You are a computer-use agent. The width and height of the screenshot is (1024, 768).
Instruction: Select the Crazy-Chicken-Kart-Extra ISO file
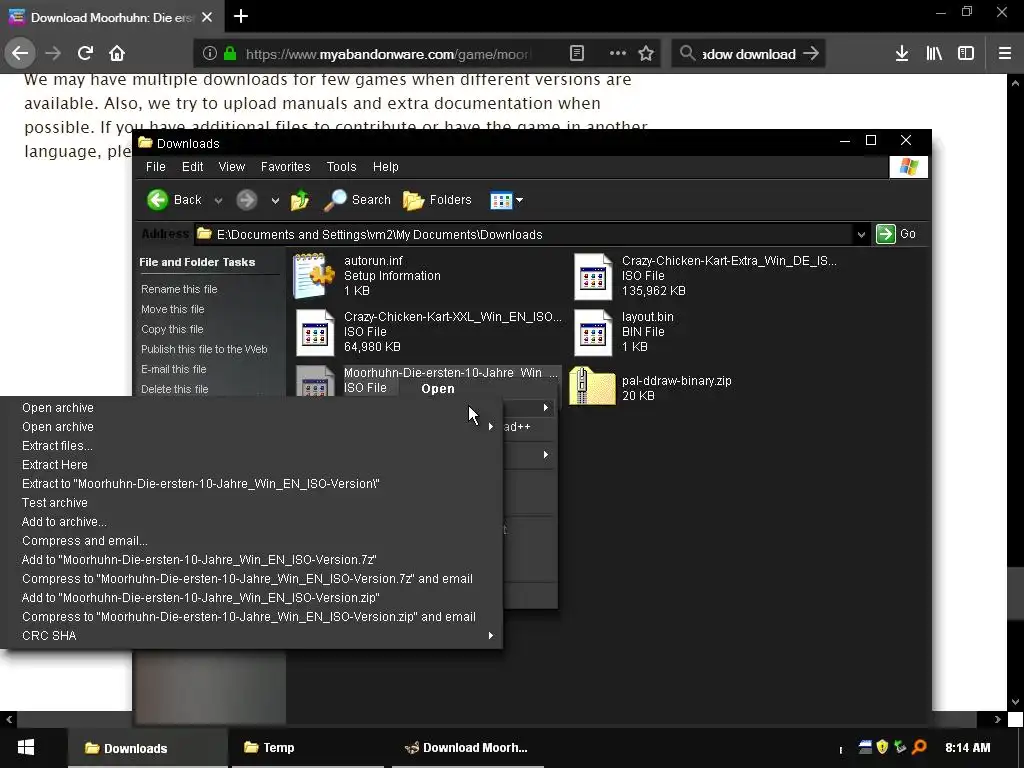tap(705, 276)
